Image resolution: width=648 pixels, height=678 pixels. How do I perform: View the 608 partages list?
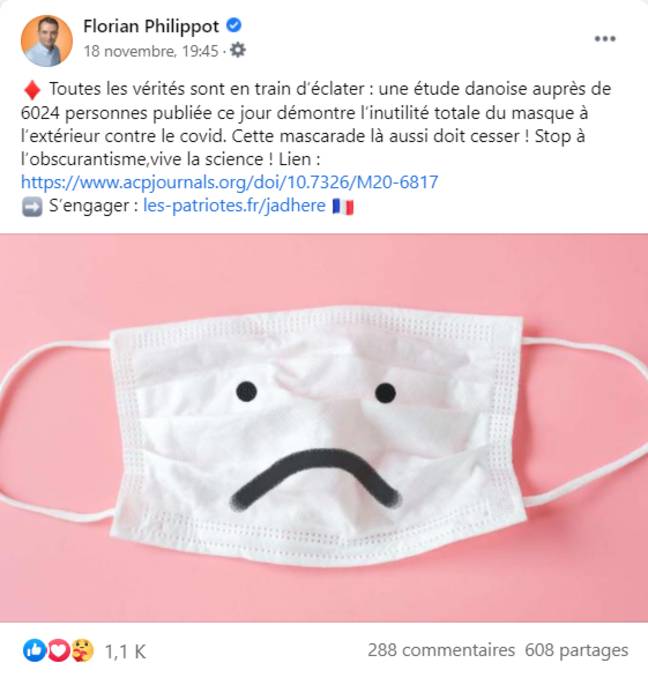click(x=577, y=650)
